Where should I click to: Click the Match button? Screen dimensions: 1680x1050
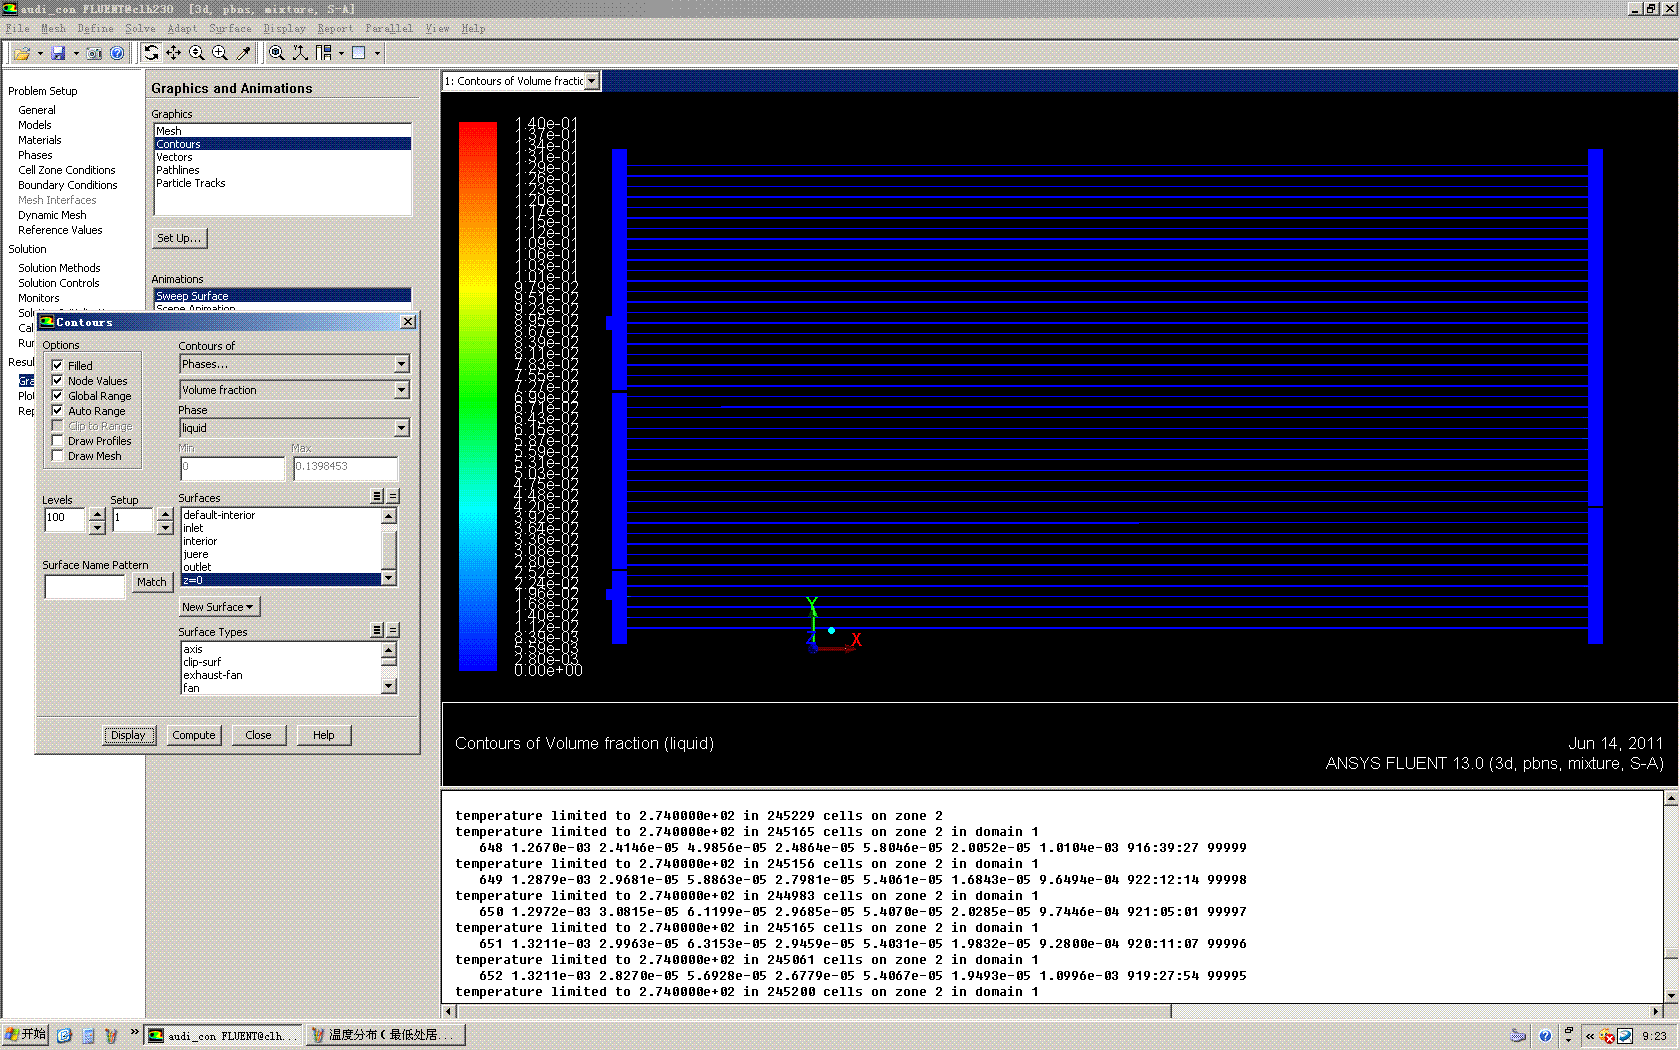click(x=152, y=582)
